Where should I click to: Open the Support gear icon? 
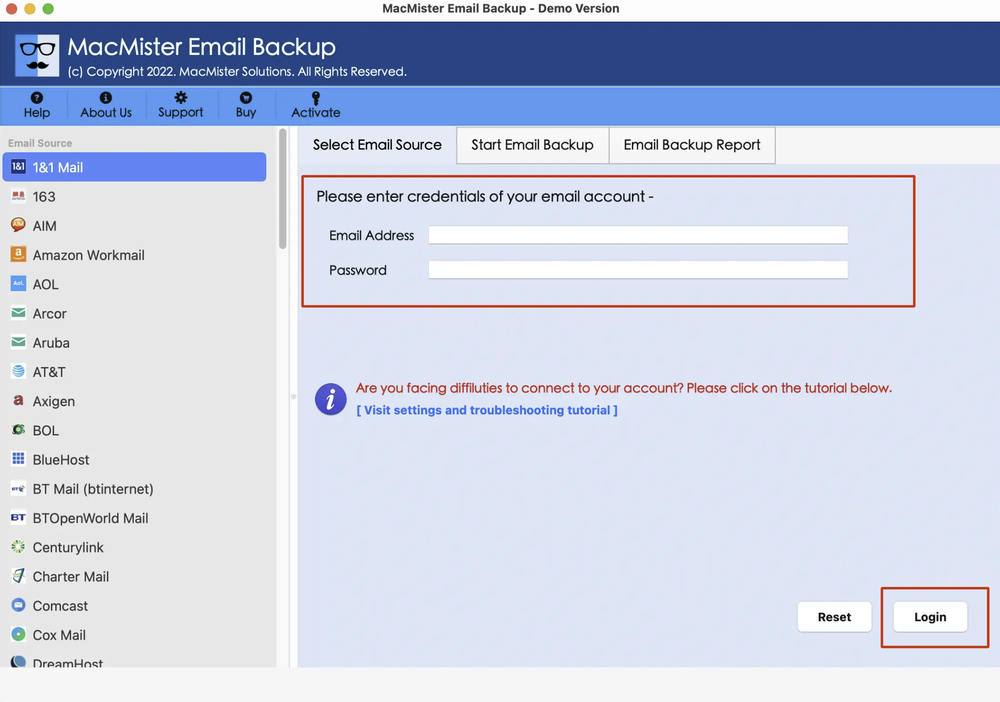(180, 98)
